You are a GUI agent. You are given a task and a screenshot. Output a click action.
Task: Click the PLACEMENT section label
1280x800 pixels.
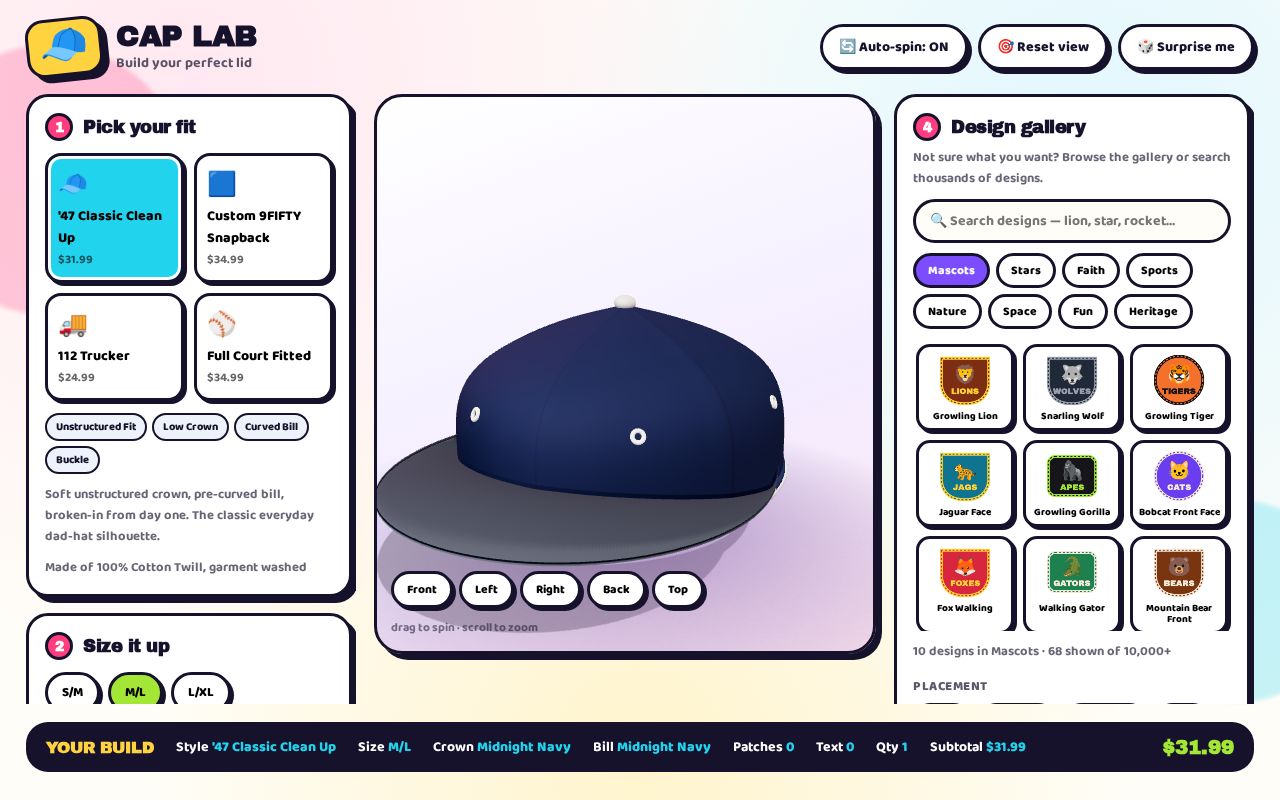tap(950, 686)
